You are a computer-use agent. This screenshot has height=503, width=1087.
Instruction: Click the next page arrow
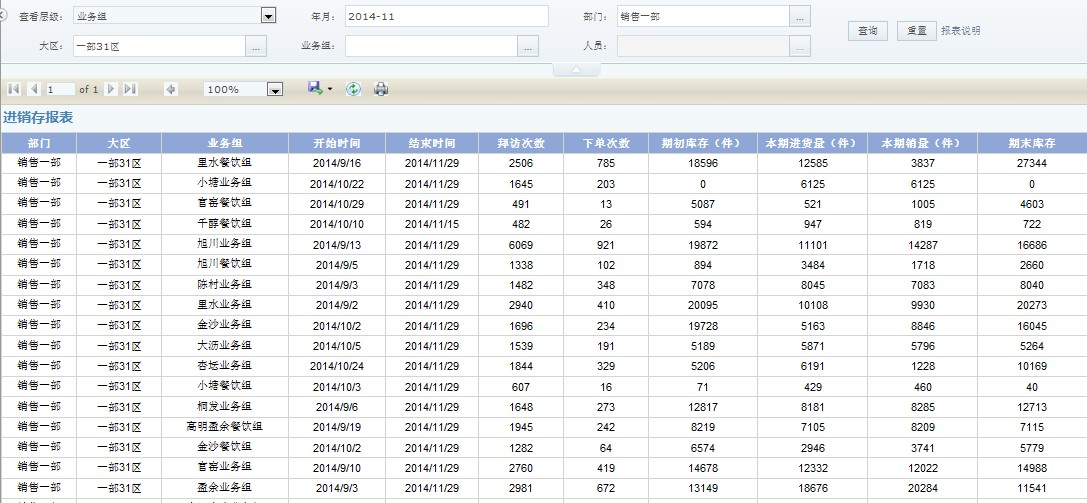[111, 90]
